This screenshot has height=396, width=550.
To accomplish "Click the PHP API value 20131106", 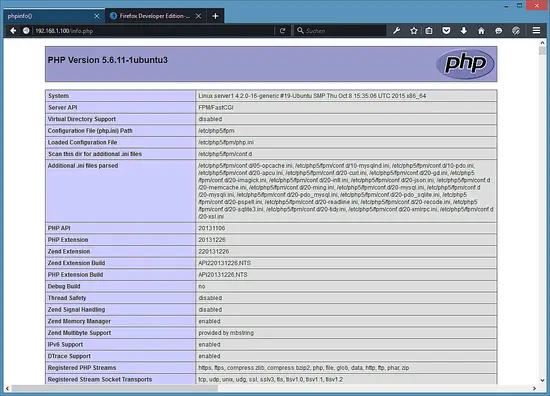I will [x=212, y=228].
